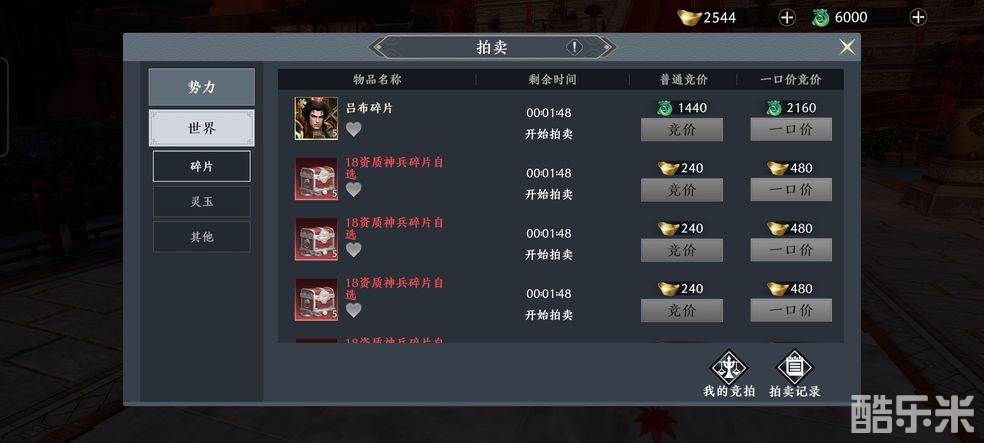The height and width of the screenshot is (443, 984).
Task: Click 竞价 on second 神兵碎片自选 row
Action: [x=682, y=250]
